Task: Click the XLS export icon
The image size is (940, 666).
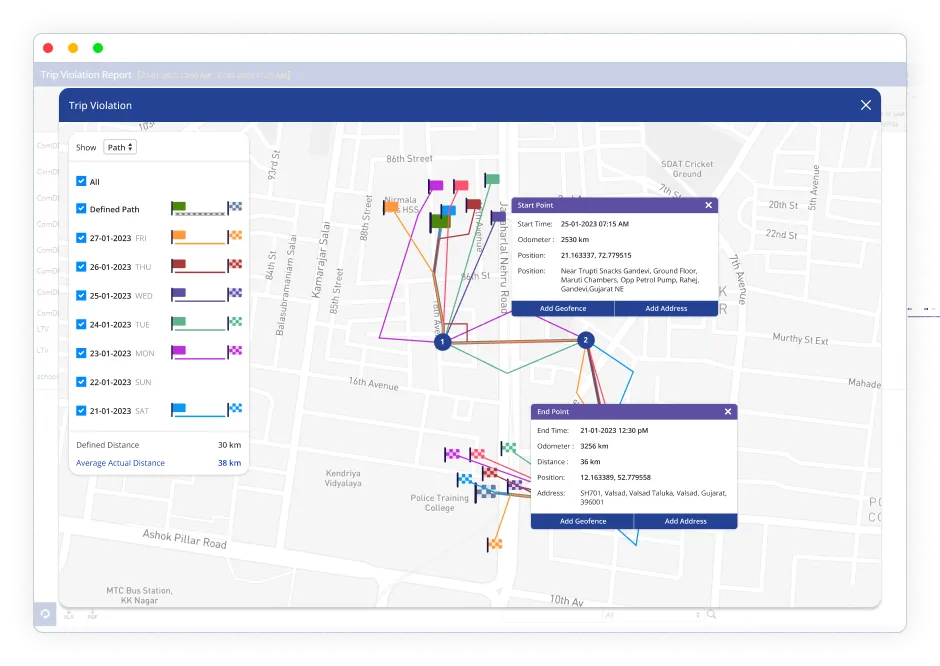Action: pos(69,614)
